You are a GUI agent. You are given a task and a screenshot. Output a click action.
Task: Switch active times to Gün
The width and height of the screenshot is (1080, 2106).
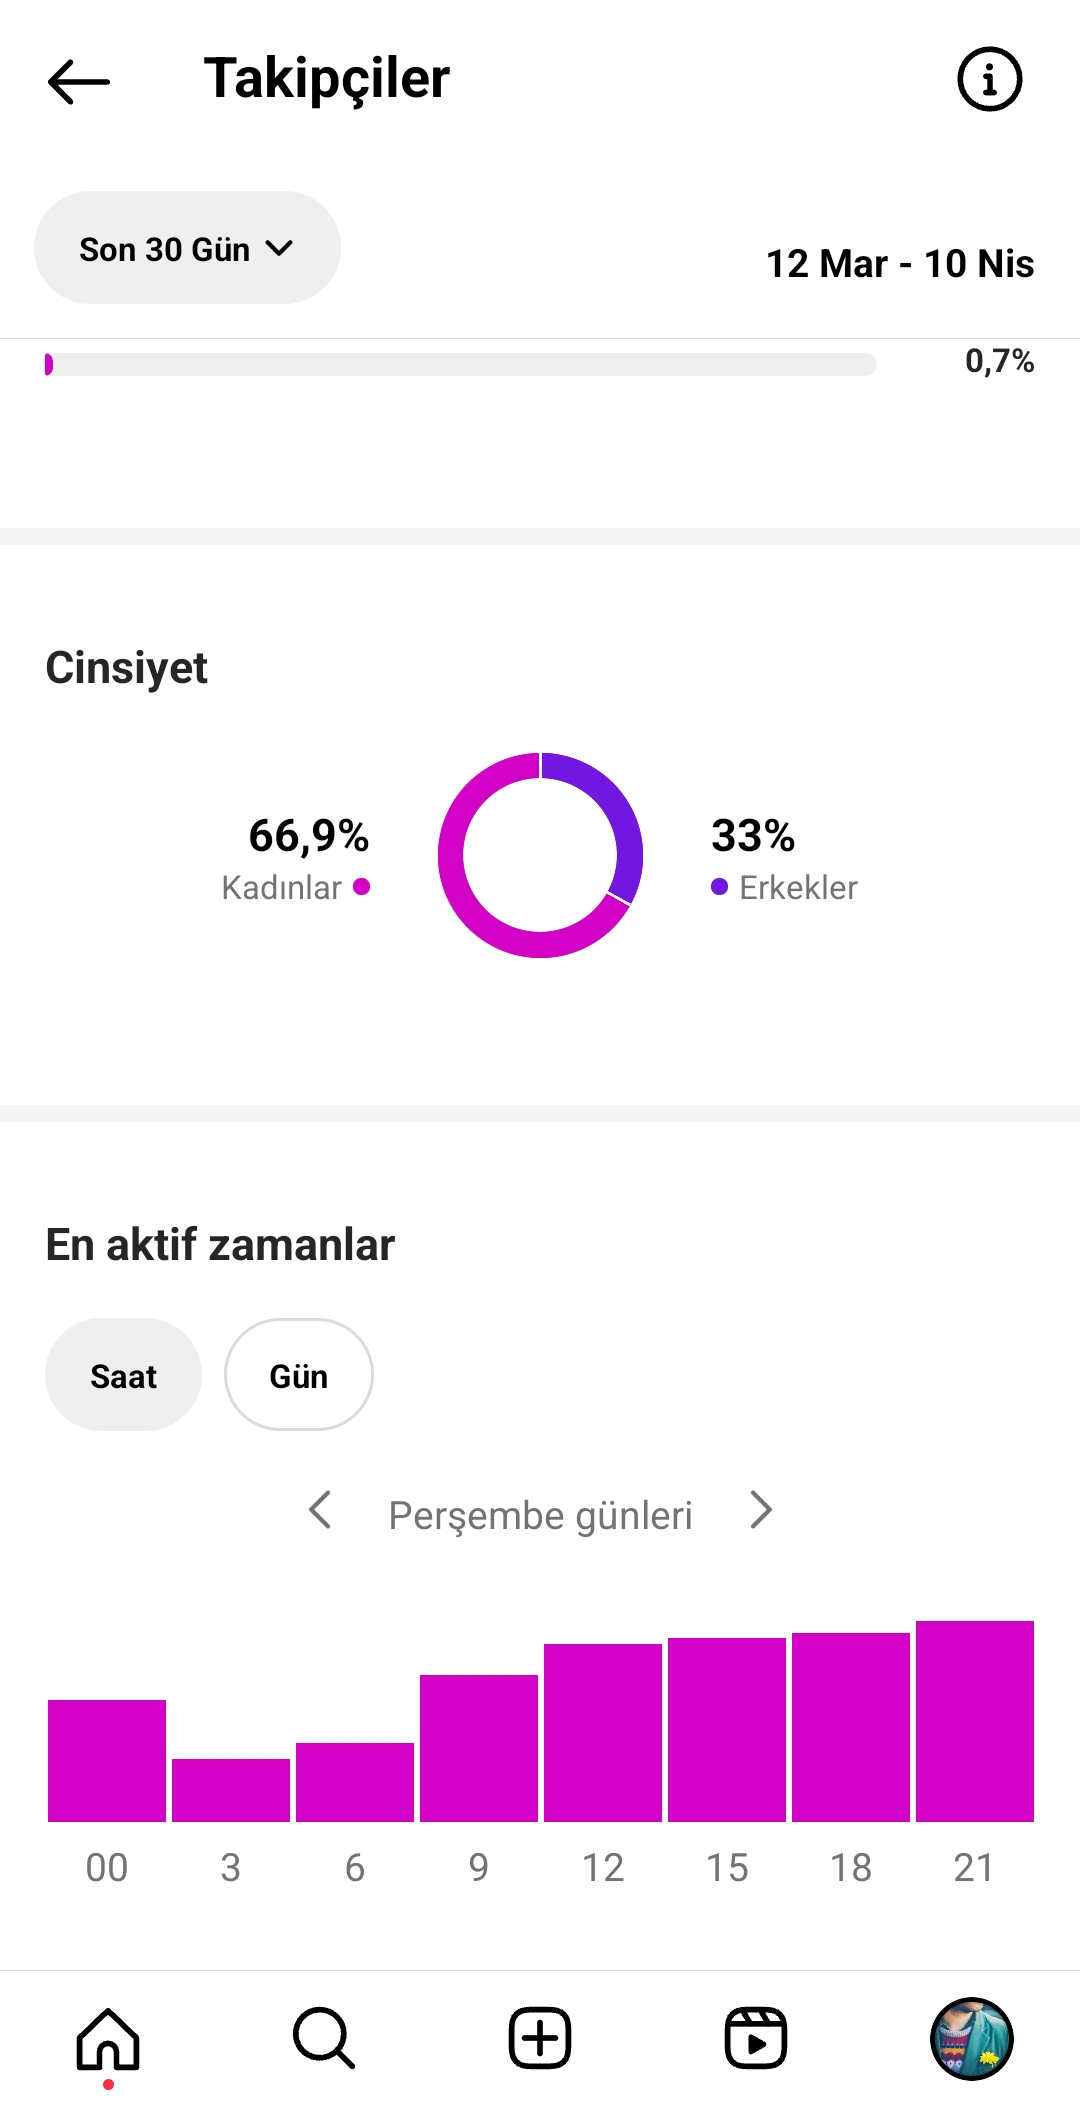point(299,1375)
